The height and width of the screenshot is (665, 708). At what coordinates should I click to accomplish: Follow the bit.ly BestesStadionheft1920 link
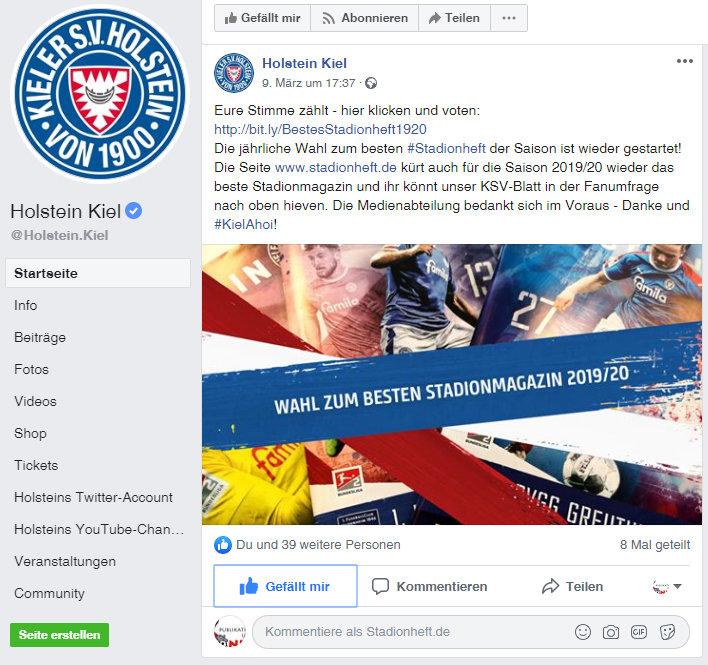point(320,130)
